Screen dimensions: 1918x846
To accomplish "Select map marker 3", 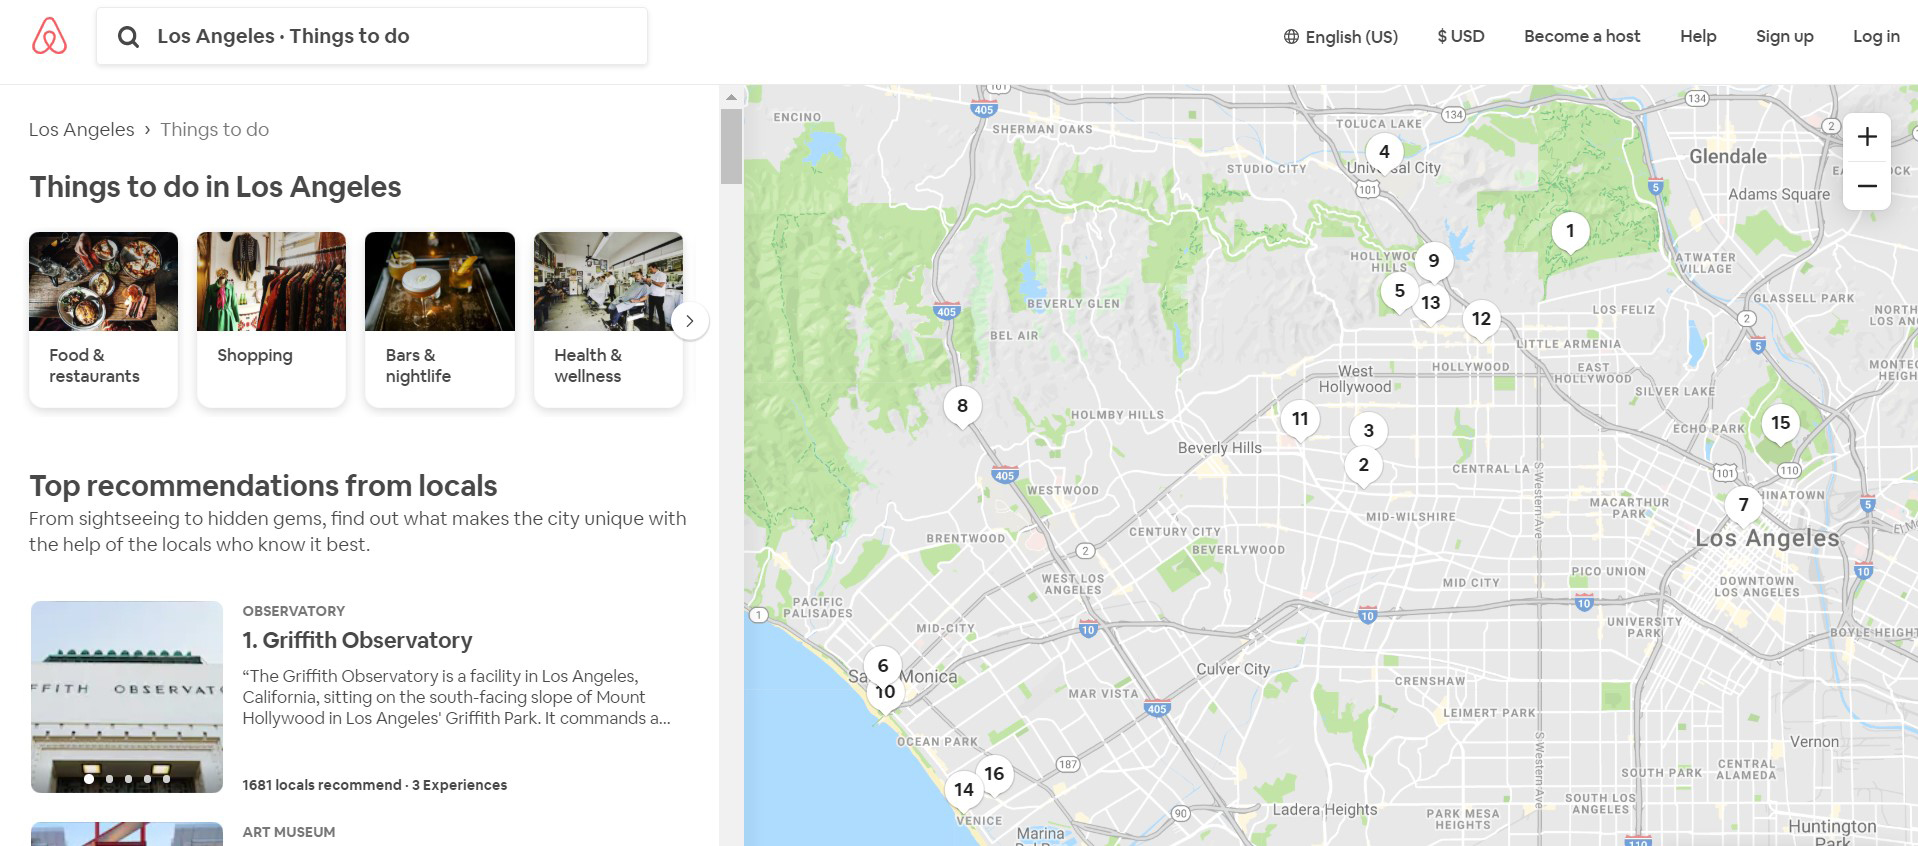I will (1368, 431).
